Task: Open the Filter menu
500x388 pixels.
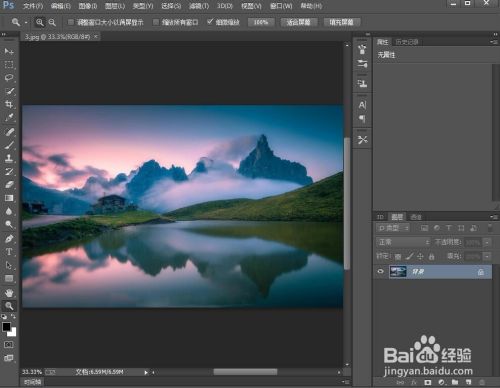Action: [x=199, y=6]
